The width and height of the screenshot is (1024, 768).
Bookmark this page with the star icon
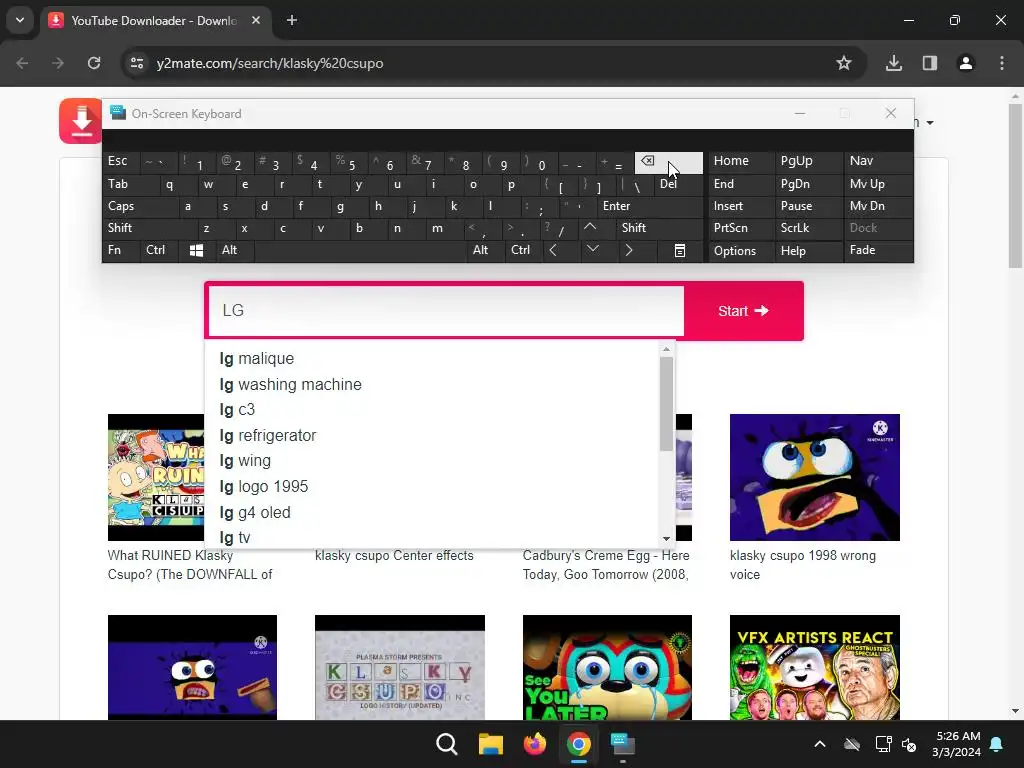[844, 63]
